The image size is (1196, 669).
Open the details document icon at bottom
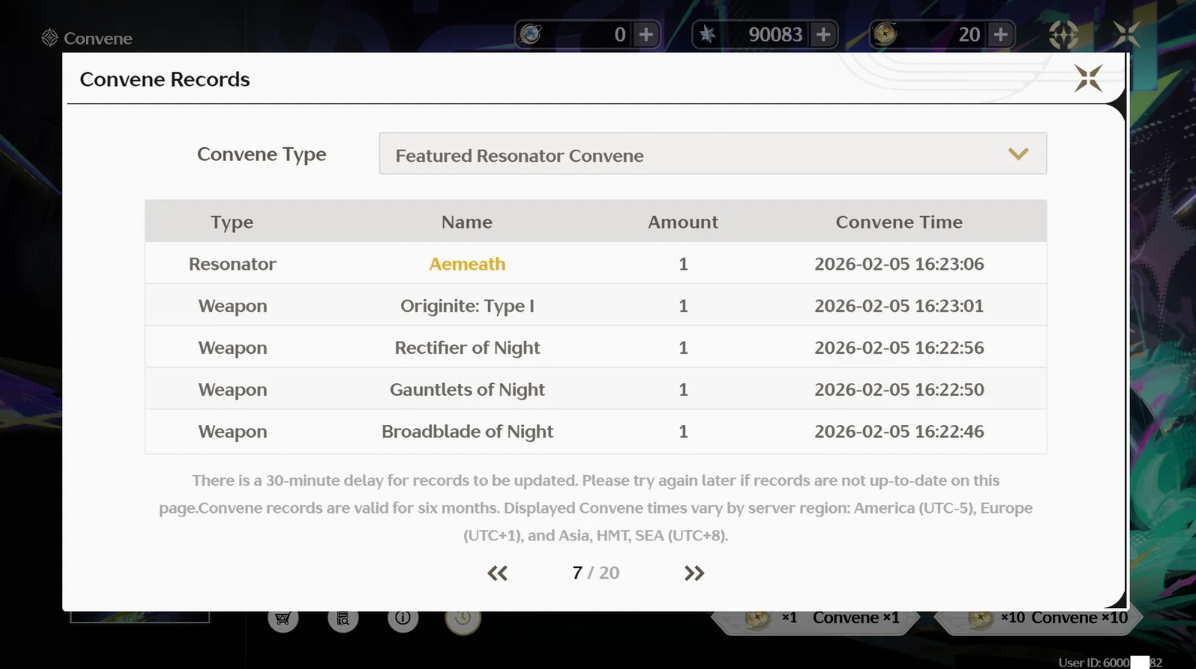(x=342, y=618)
